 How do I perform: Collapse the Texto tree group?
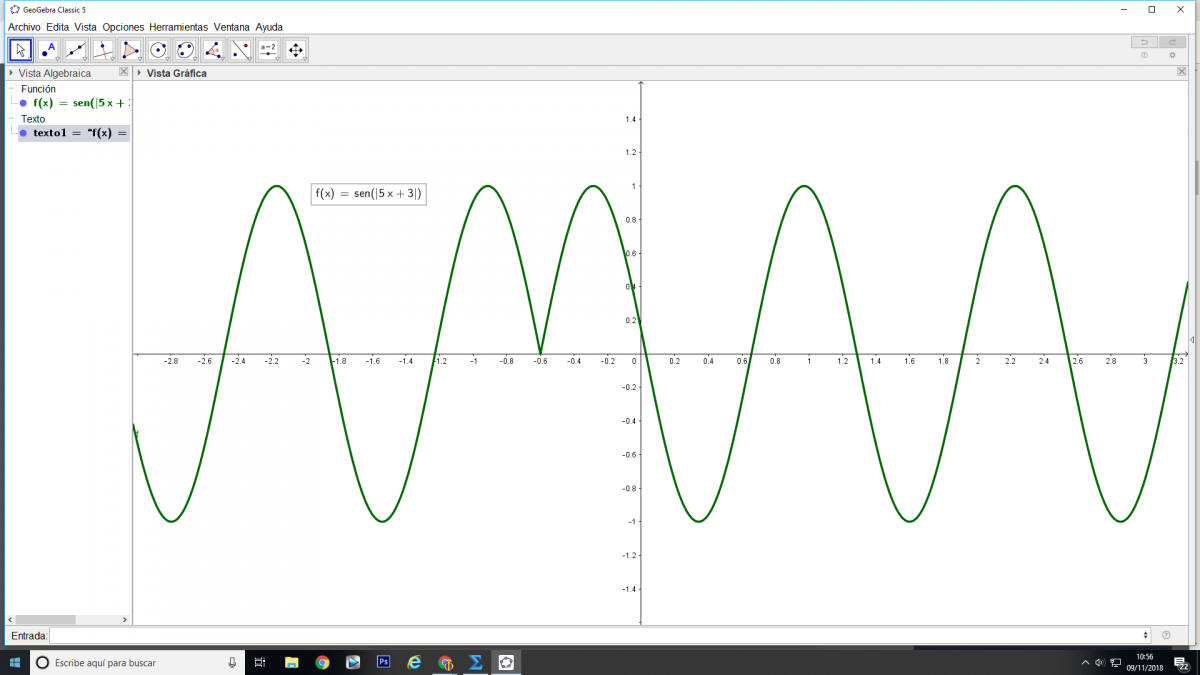tap(13, 119)
